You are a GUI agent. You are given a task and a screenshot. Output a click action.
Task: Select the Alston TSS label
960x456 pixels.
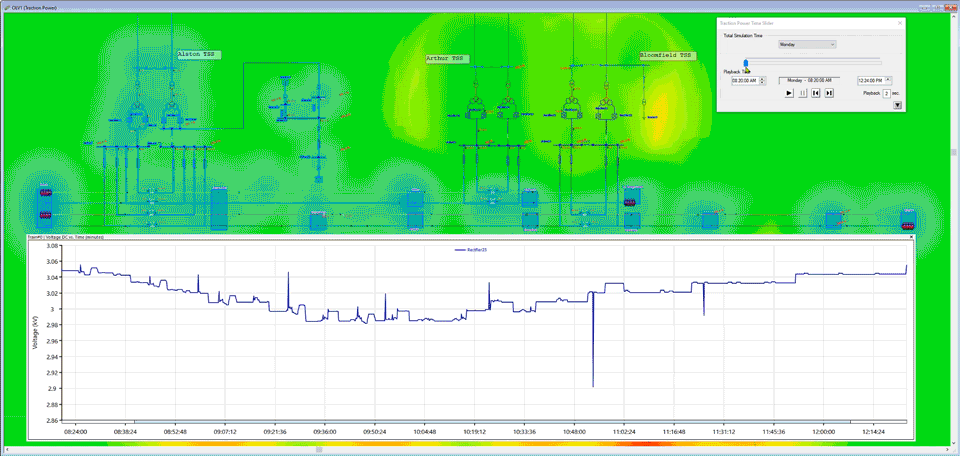[196, 54]
